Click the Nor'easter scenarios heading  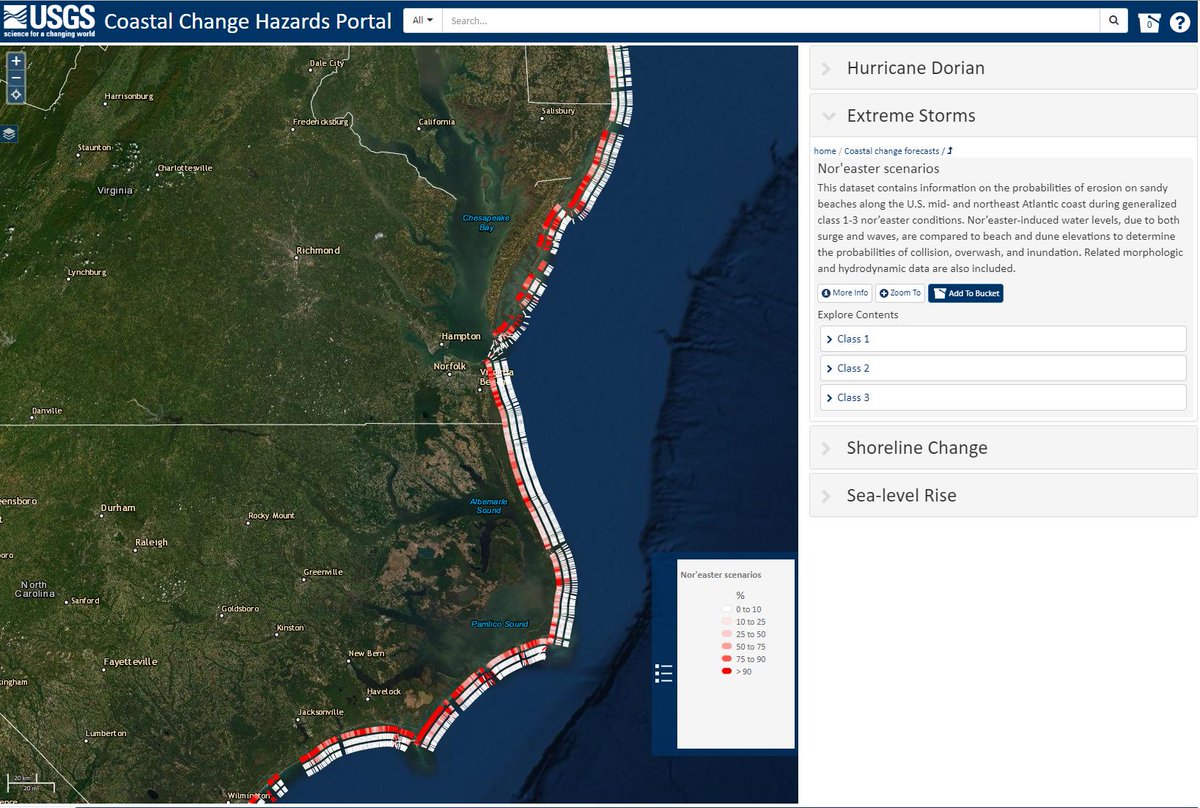tap(878, 169)
